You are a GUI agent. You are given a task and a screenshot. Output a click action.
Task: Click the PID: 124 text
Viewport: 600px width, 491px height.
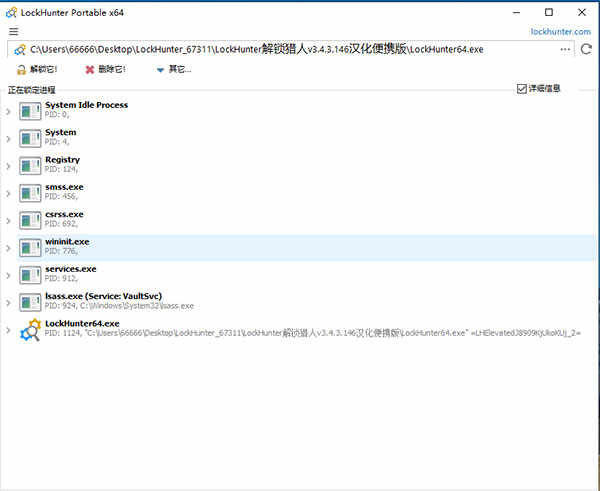pos(61,169)
